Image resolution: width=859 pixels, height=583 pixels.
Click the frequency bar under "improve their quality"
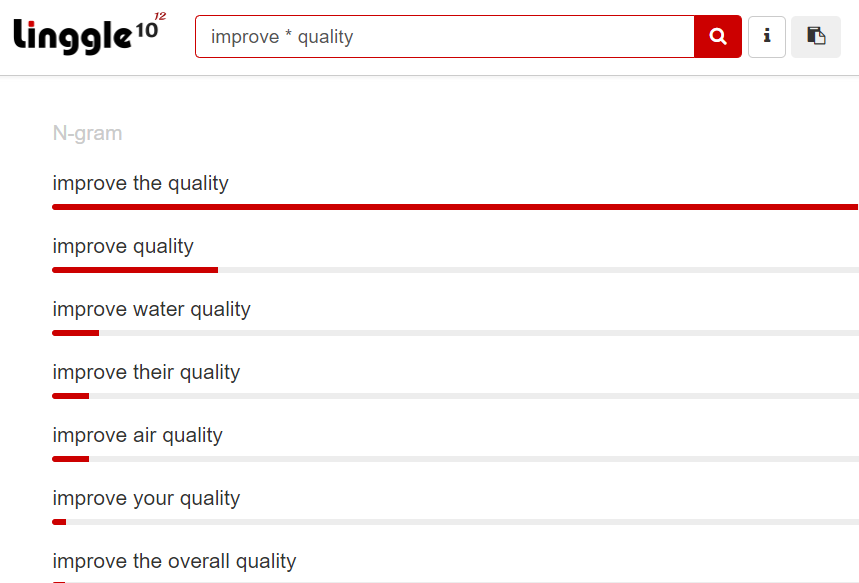[455, 396]
